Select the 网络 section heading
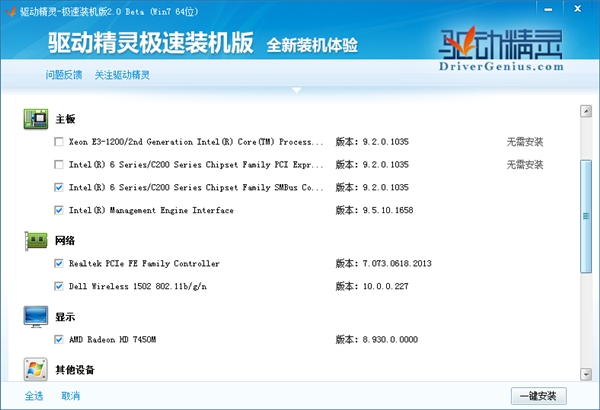 [65, 241]
